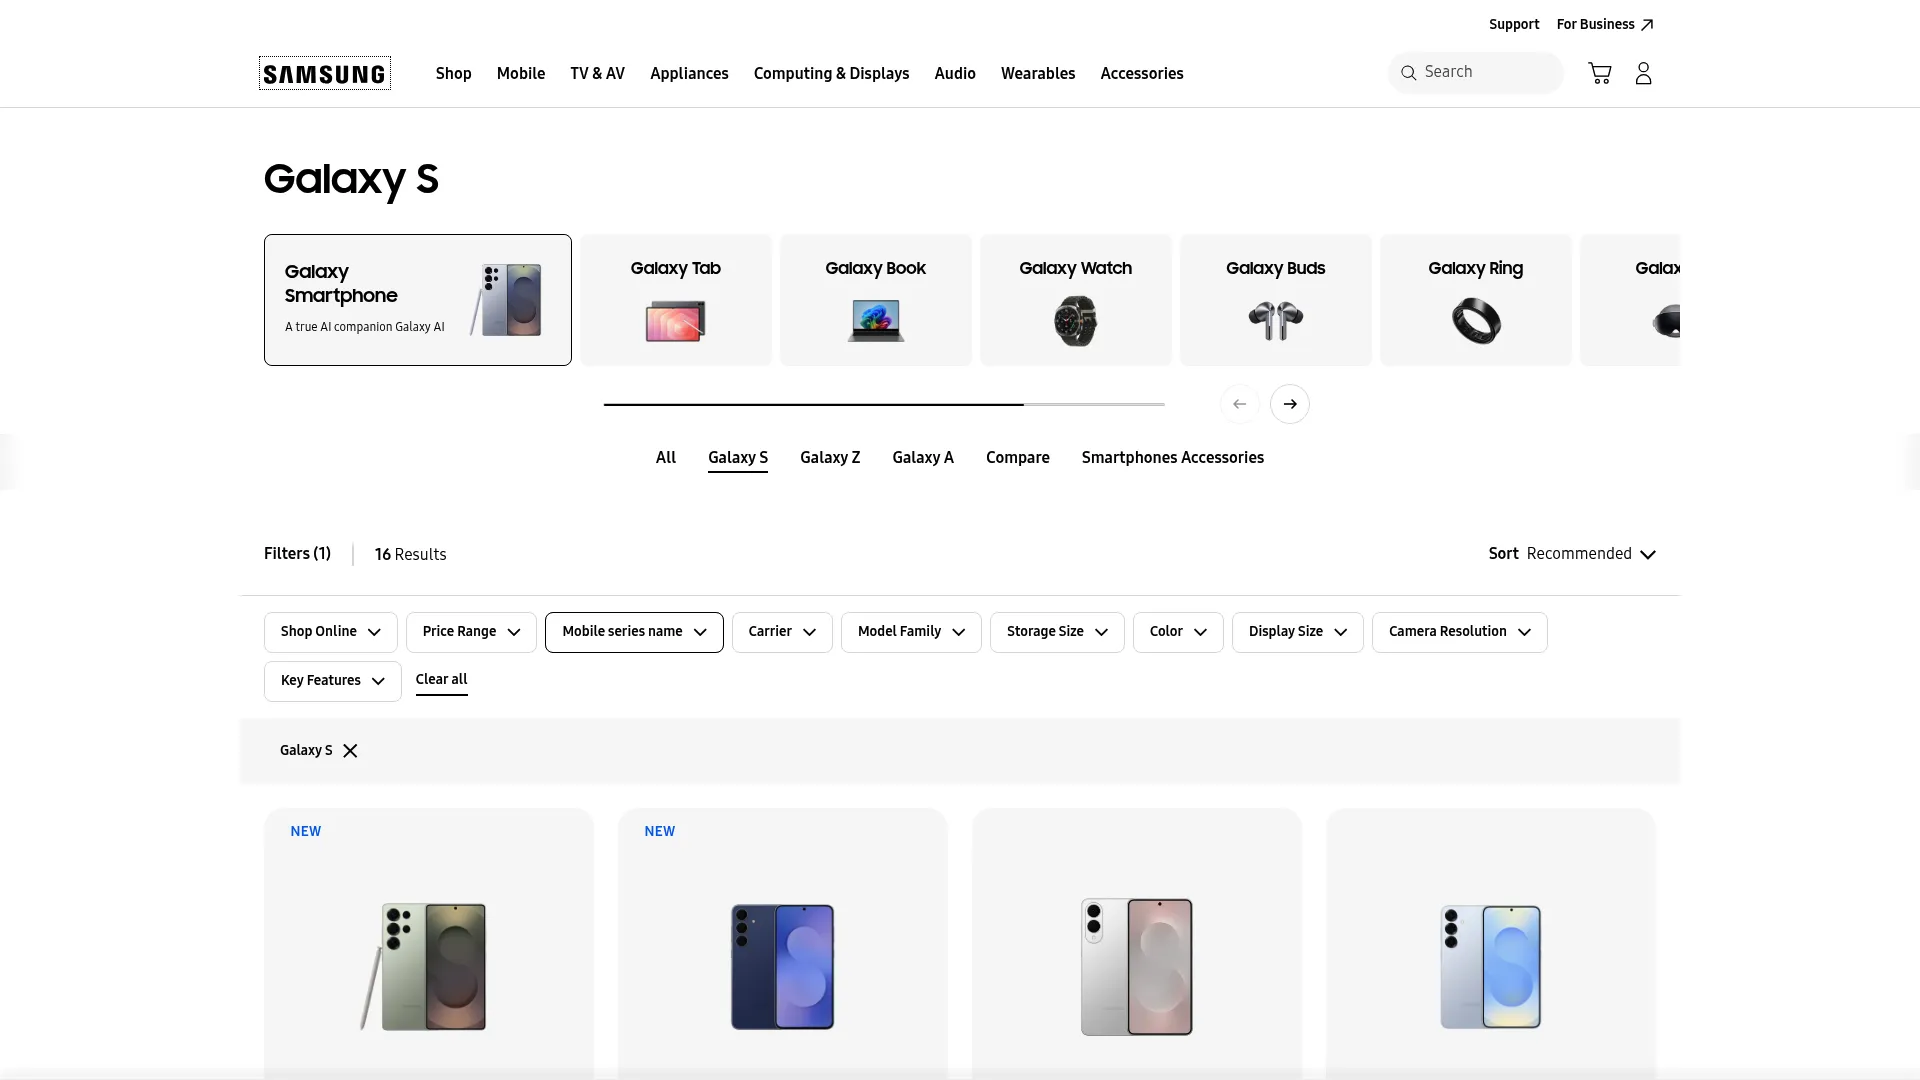Select the Galaxy Buds category card
This screenshot has width=1920, height=1080.
click(1275, 300)
